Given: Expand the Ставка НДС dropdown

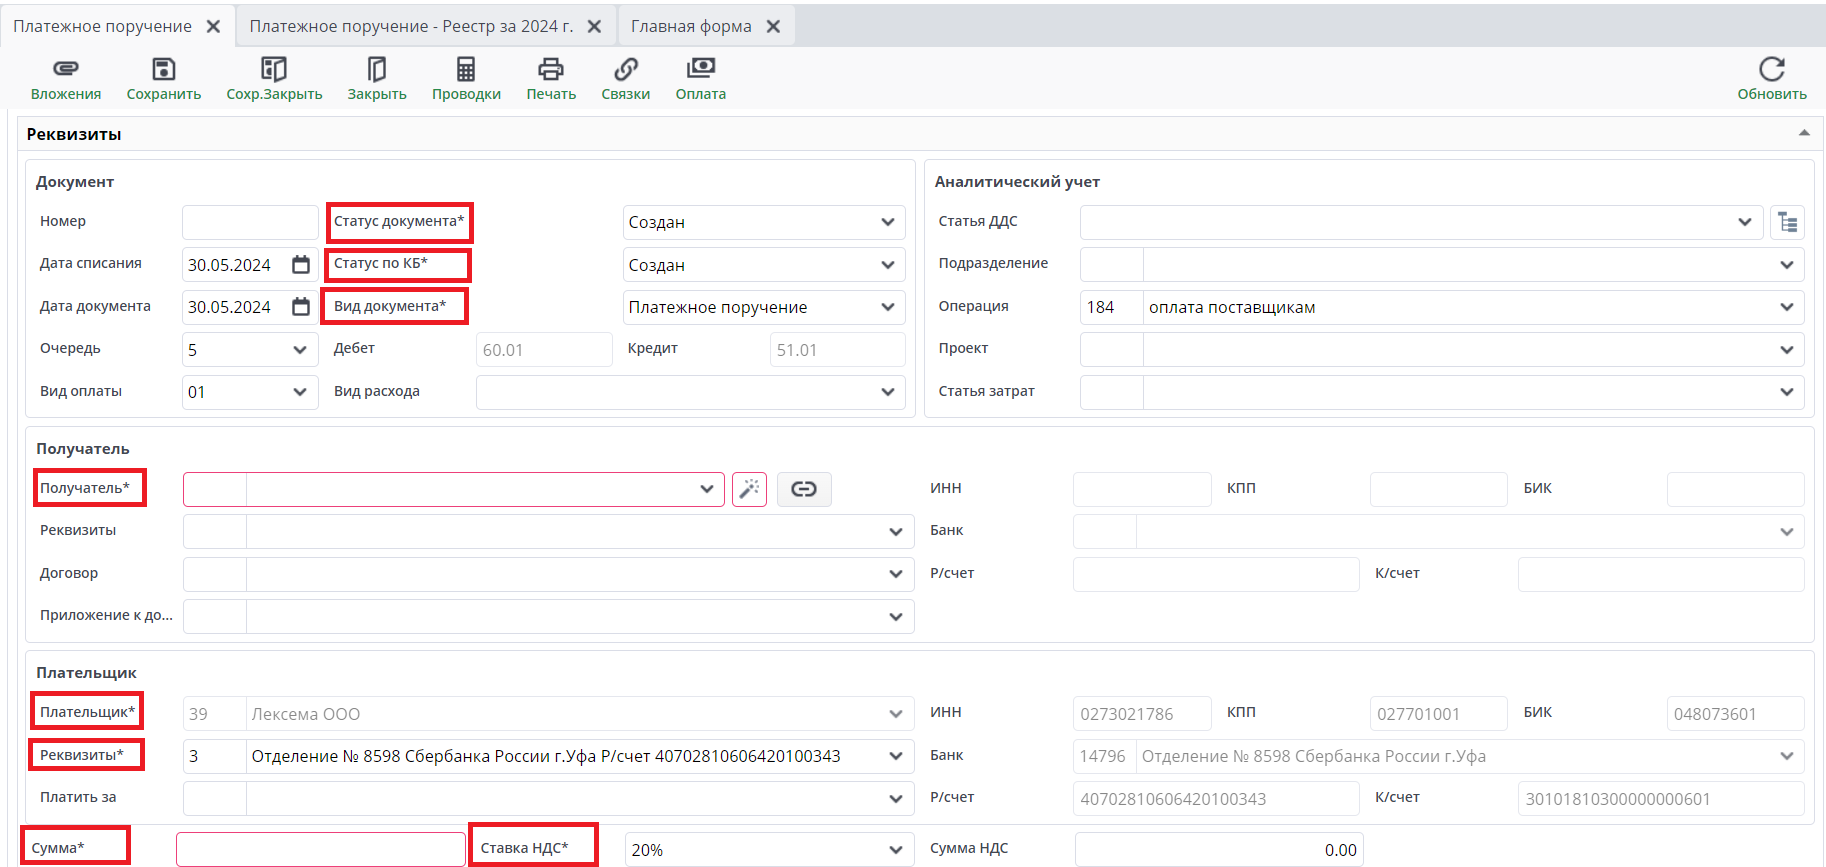Looking at the screenshot, I should point(895,850).
